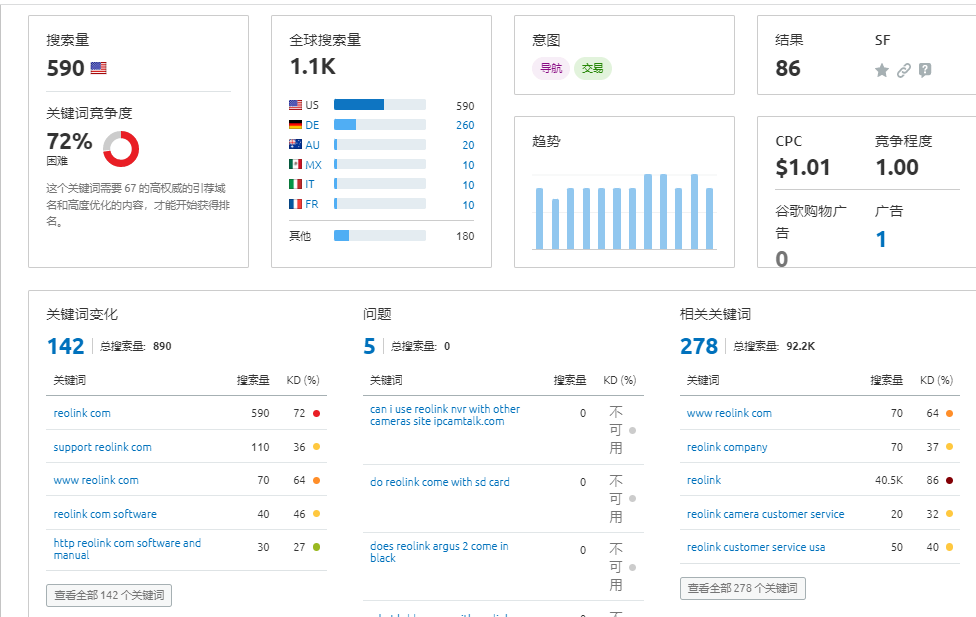Open reolink customer service usa link
Screen dimensions: 976x617
coord(756,547)
